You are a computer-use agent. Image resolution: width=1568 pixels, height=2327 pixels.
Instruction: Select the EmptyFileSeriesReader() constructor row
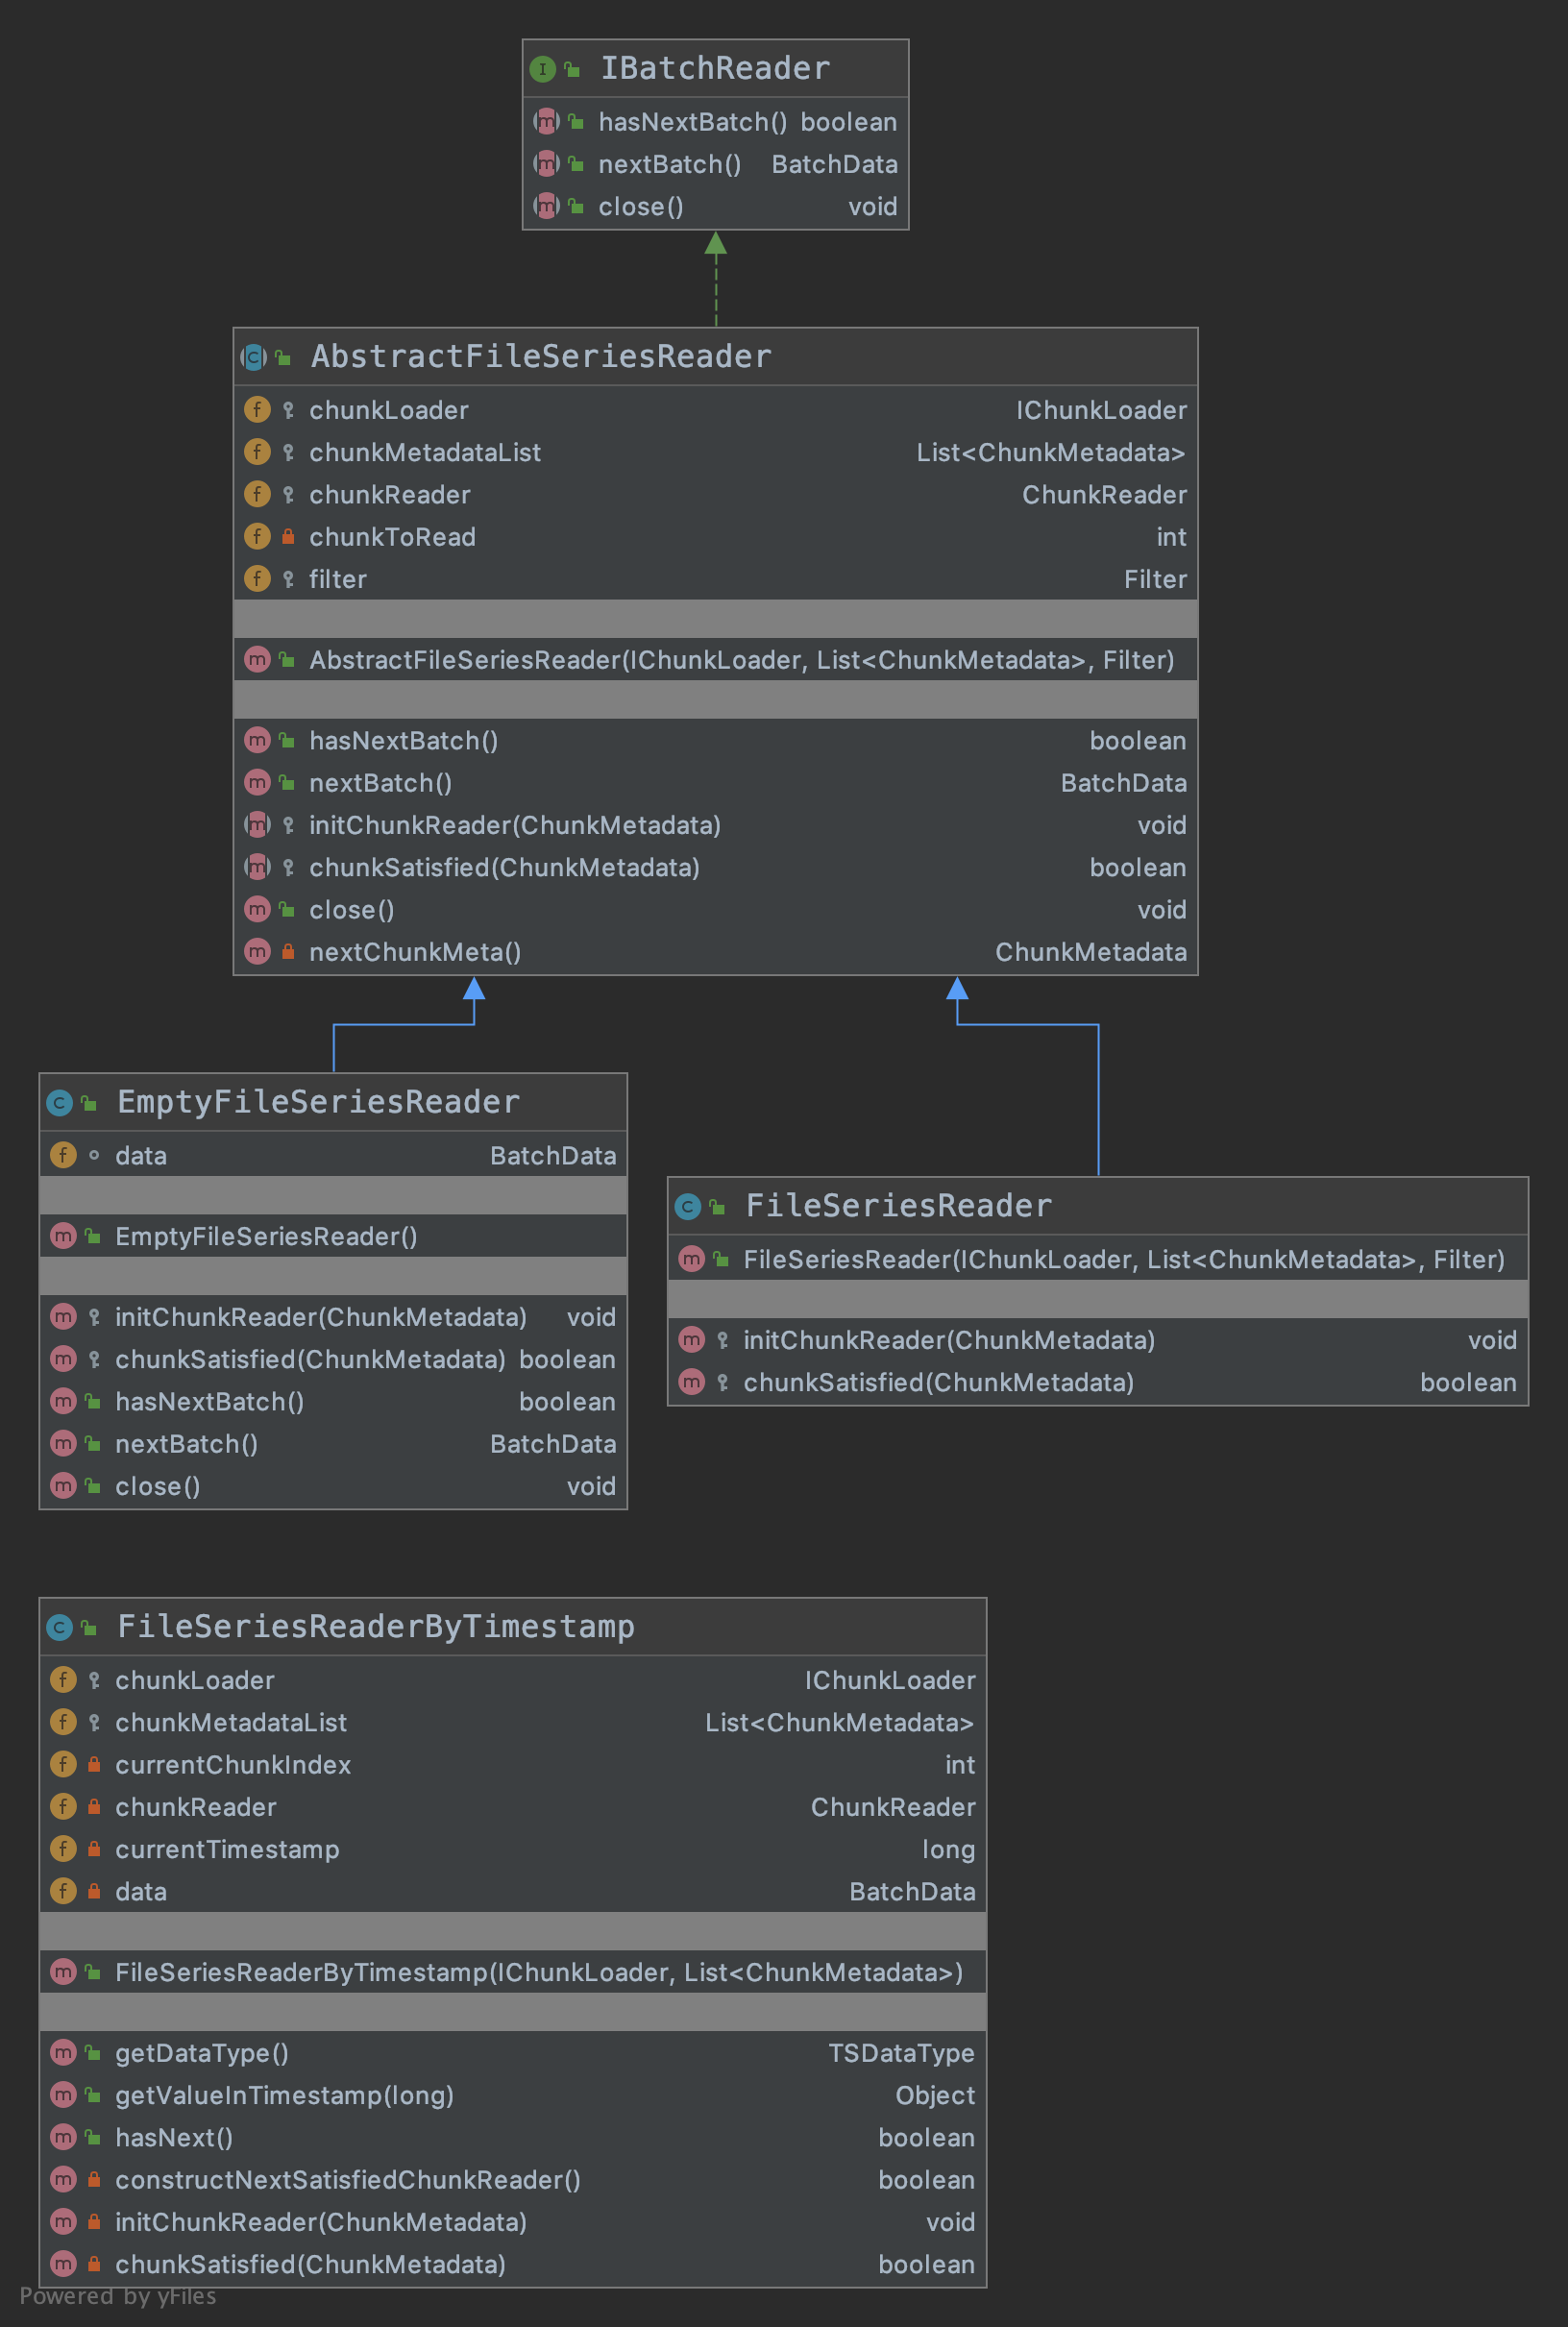click(x=266, y=1237)
